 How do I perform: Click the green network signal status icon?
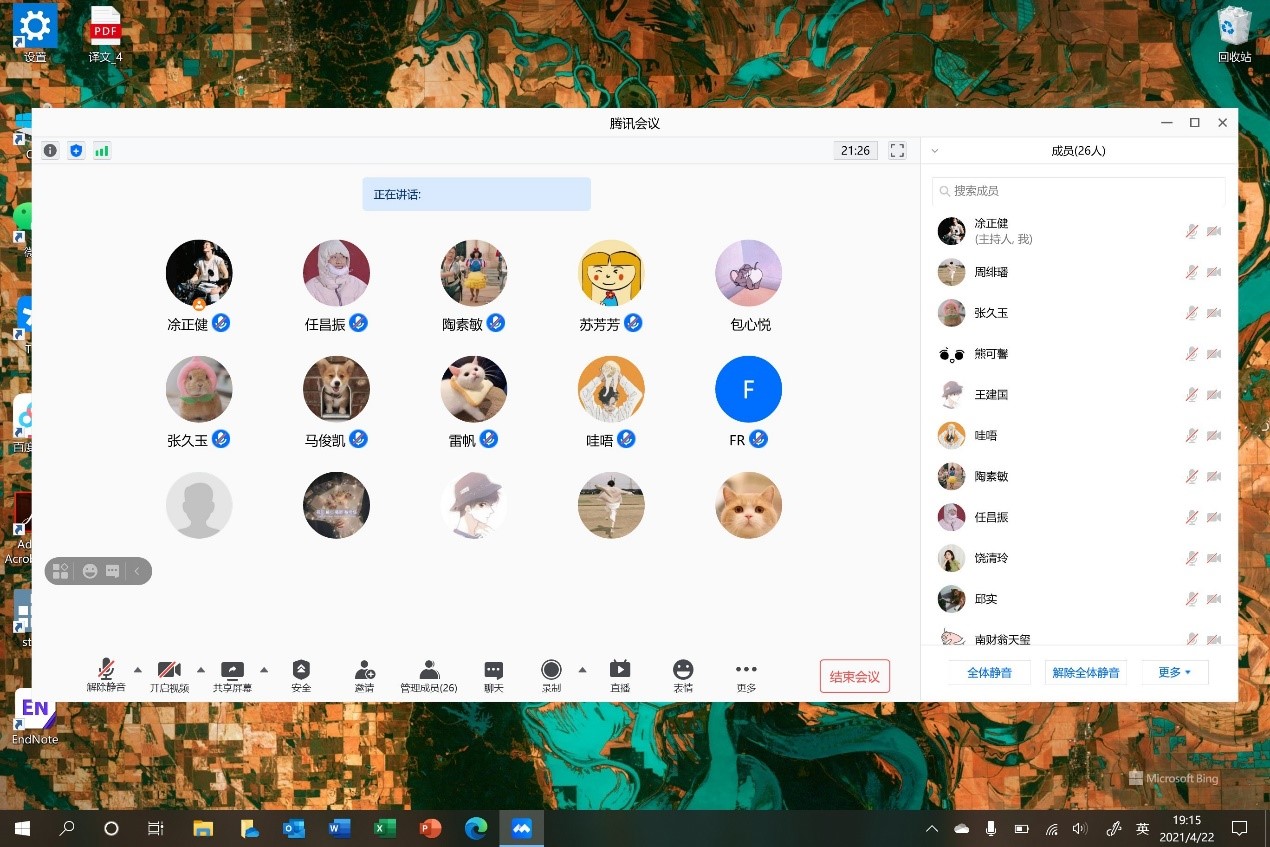(x=102, y=151)
